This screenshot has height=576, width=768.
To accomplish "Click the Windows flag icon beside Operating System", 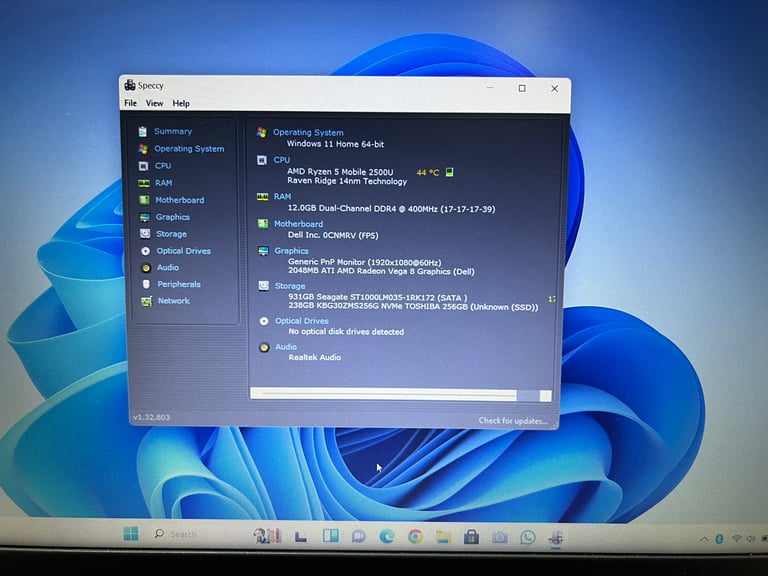I will click(x=262, y=132).
